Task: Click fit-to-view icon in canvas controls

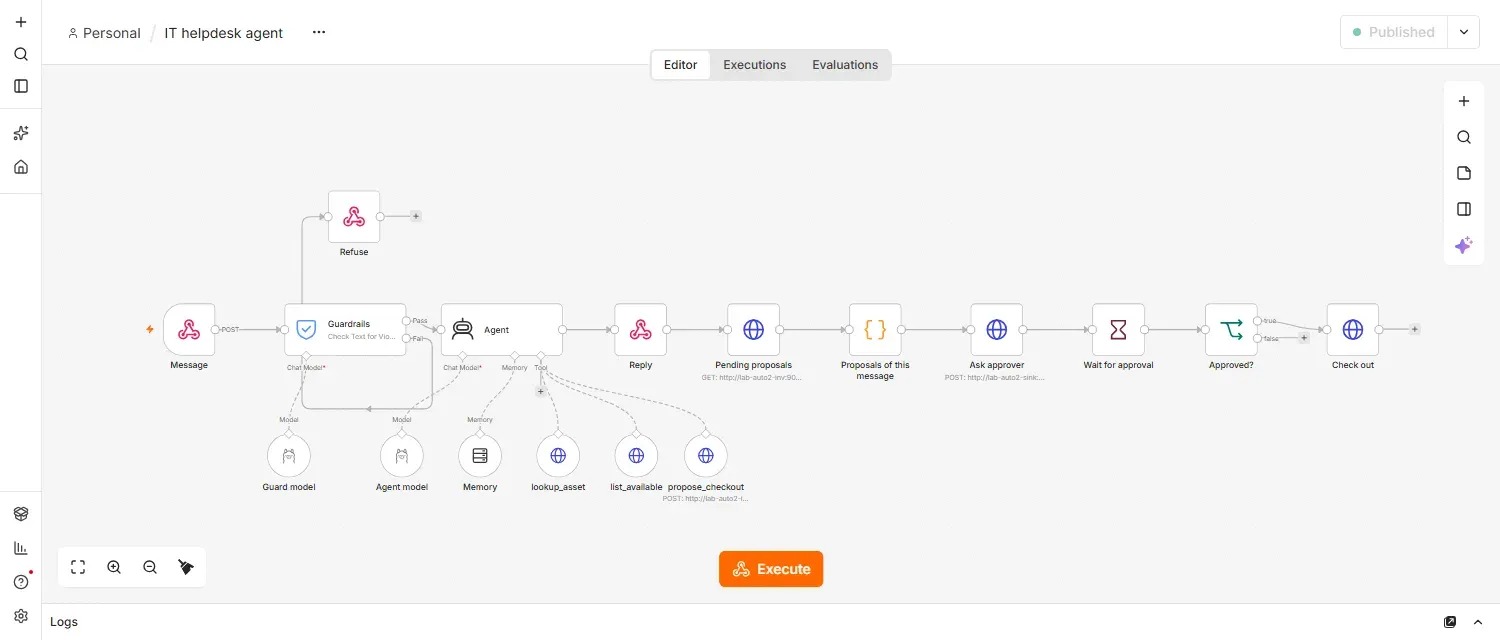Action: [x=78, y=567]
